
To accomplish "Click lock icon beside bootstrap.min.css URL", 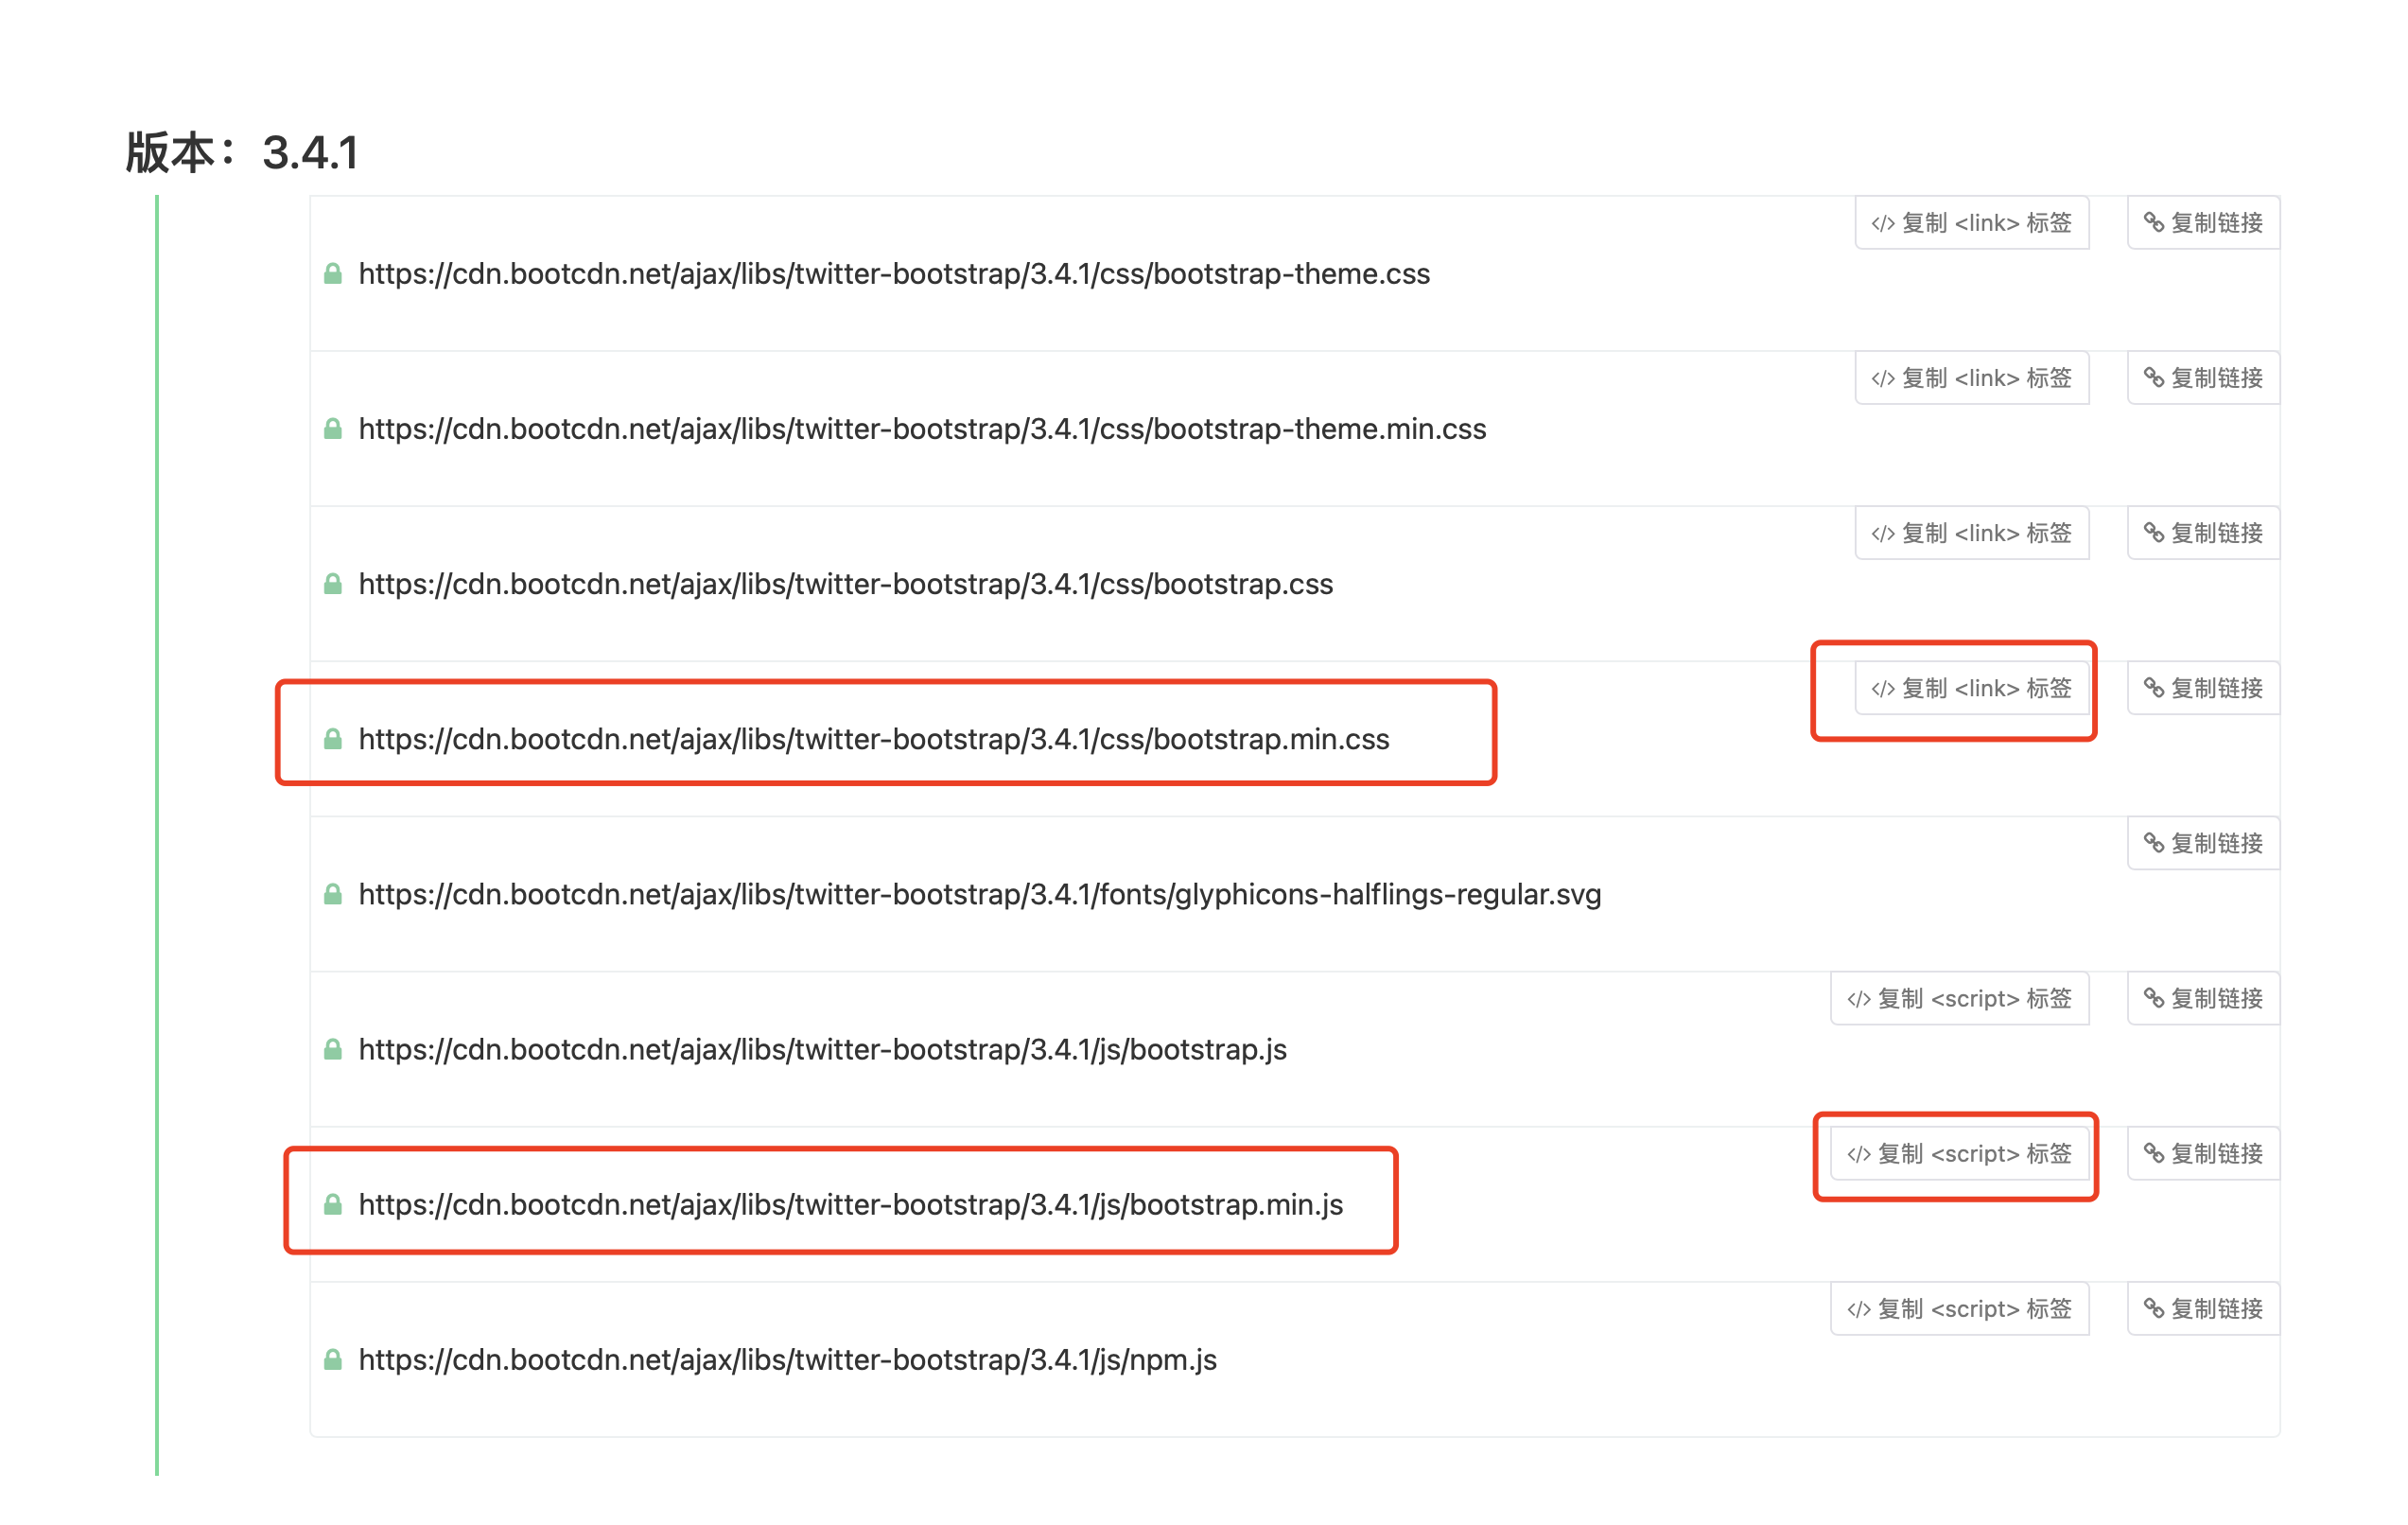I will (333, 739).
